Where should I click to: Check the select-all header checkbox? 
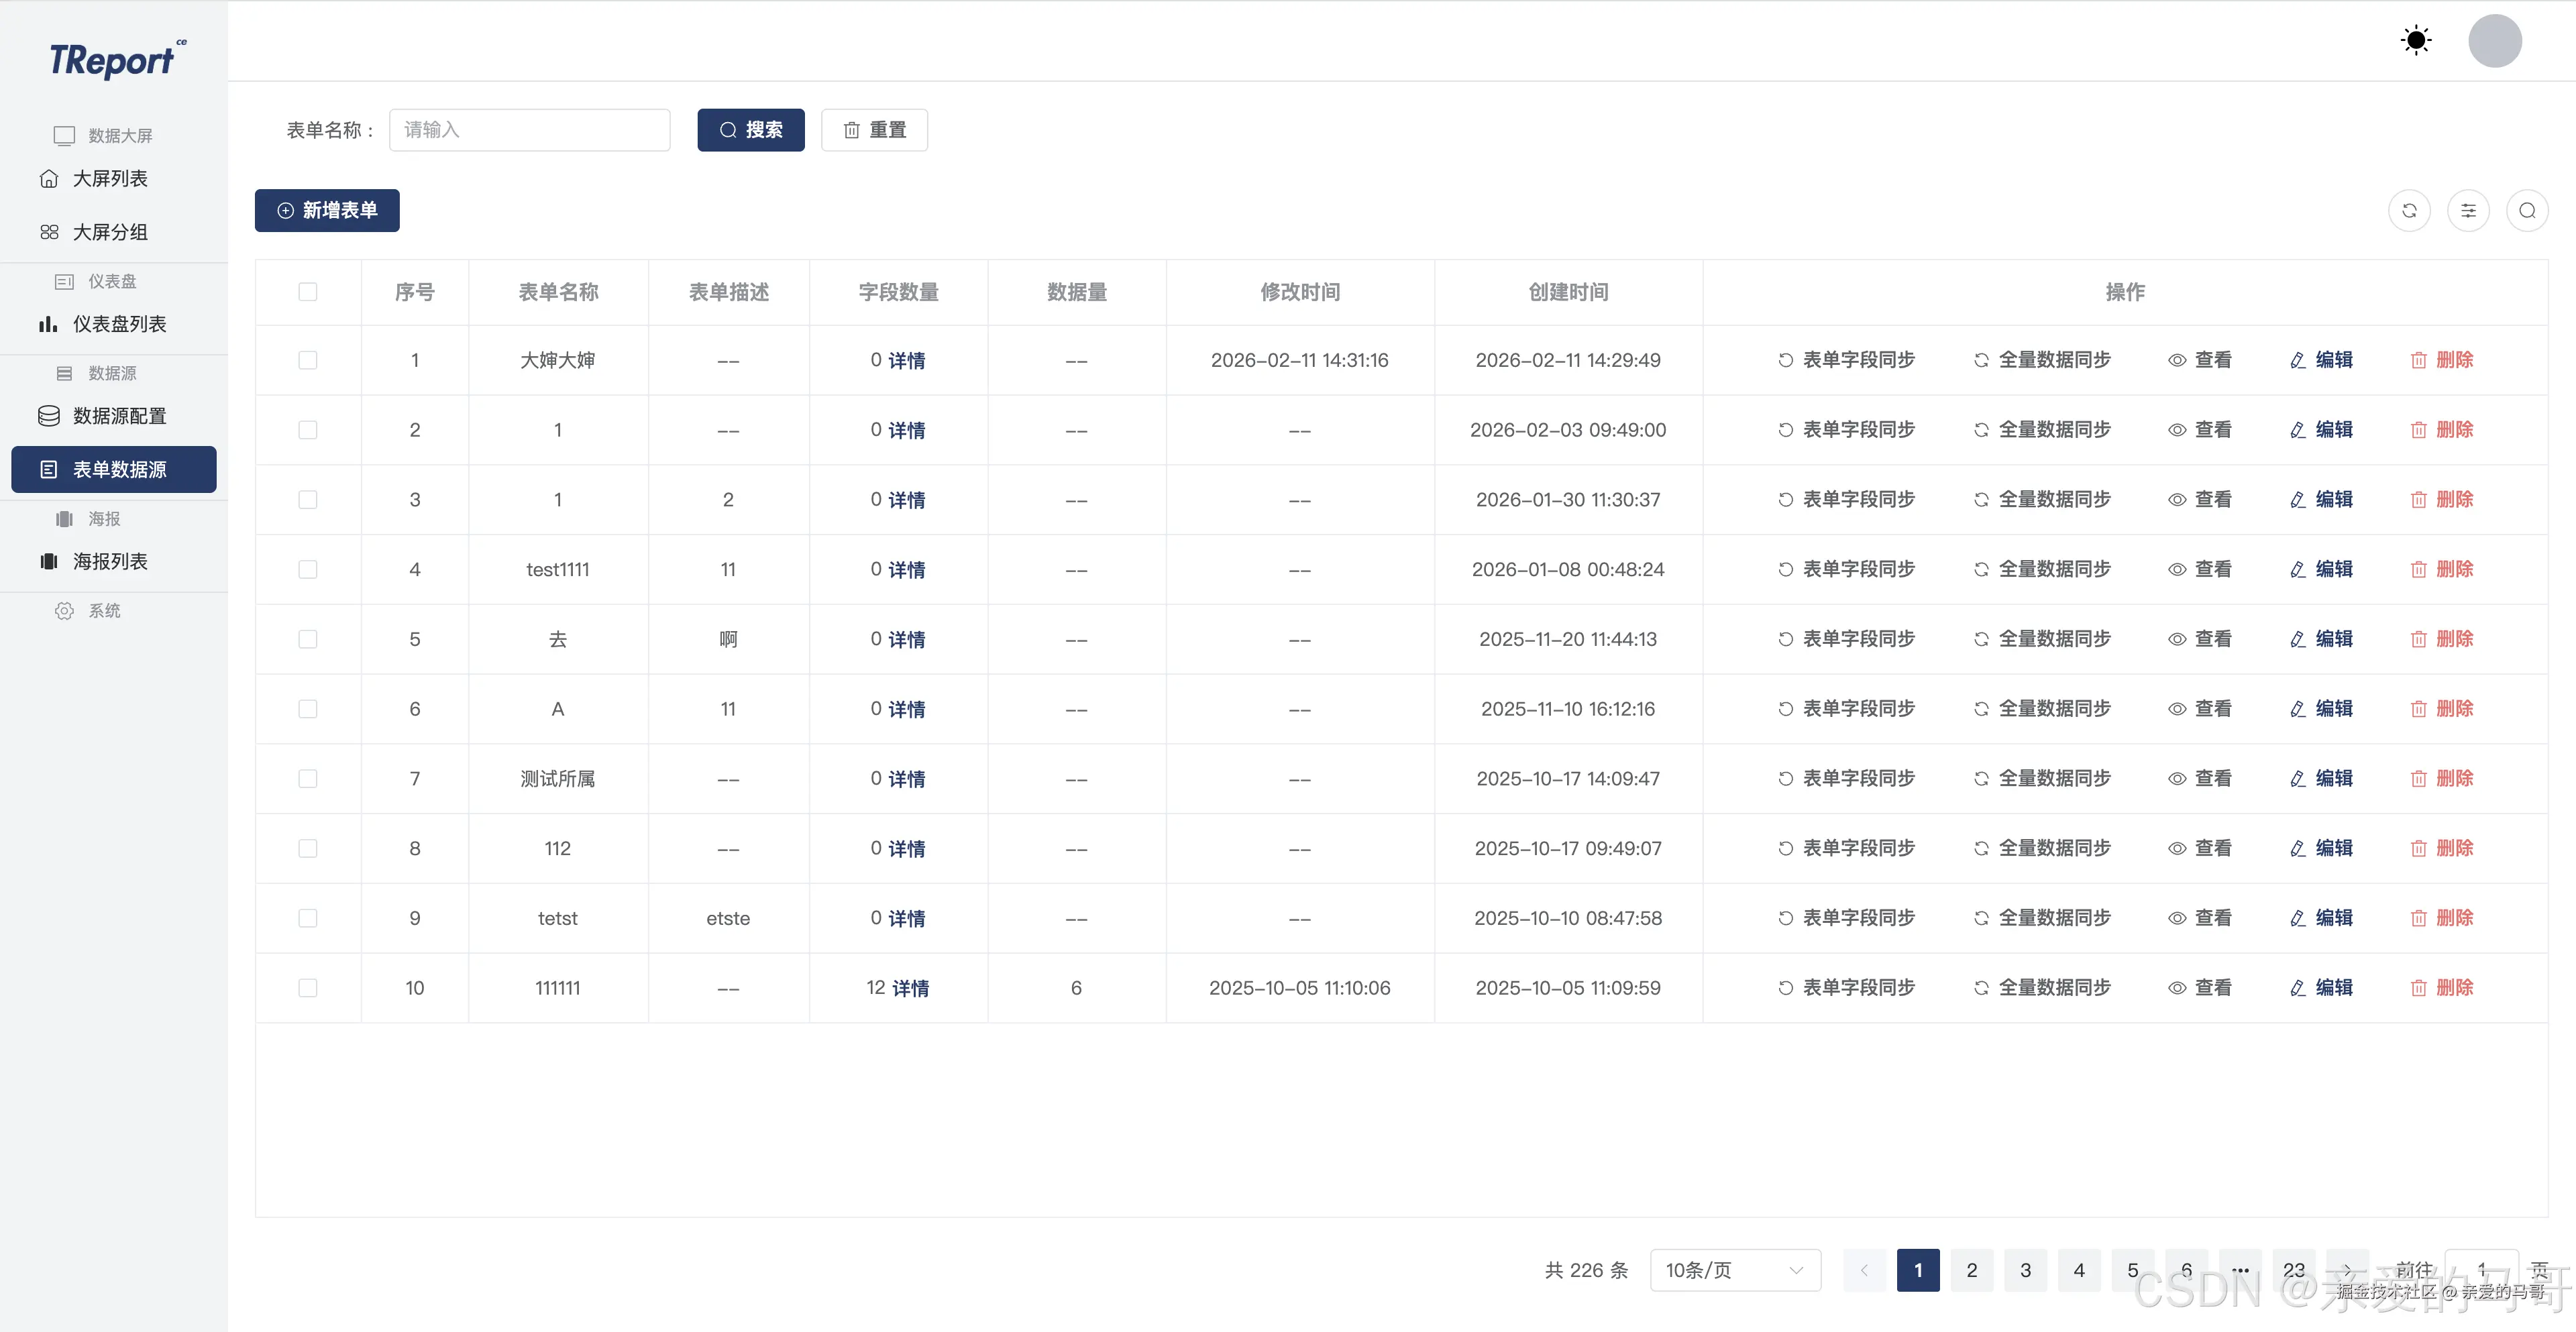tap(308, 292)
